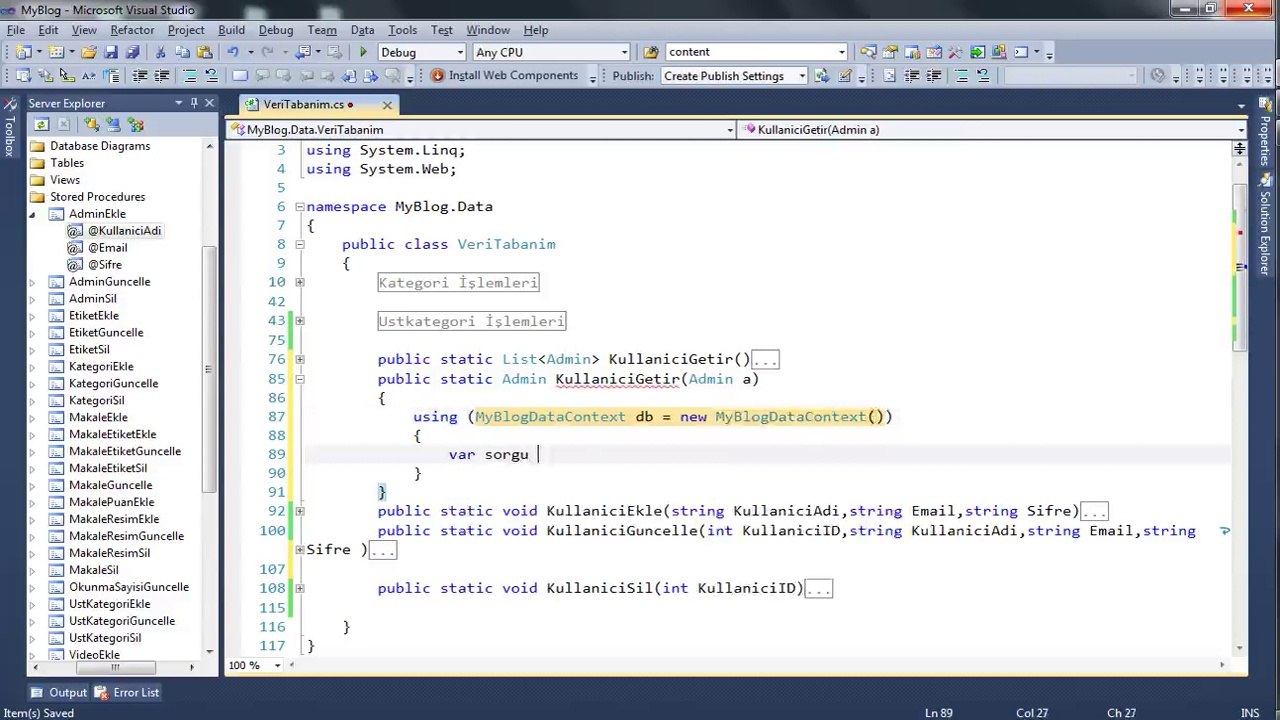Open the Create Publish Settings dropdown
This screenshot has height=720, width=1280.
[x=802, y=76]
